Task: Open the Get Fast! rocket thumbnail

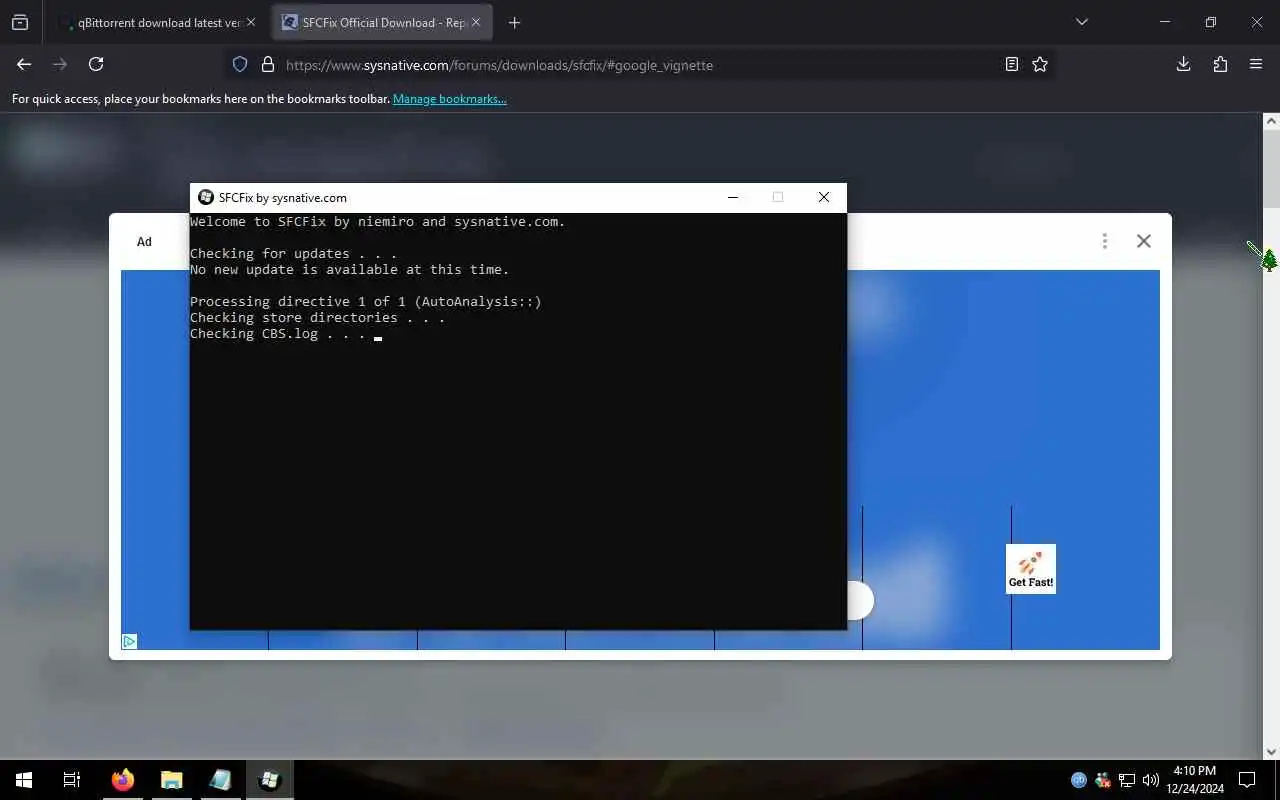Action: click(1031, 569)
